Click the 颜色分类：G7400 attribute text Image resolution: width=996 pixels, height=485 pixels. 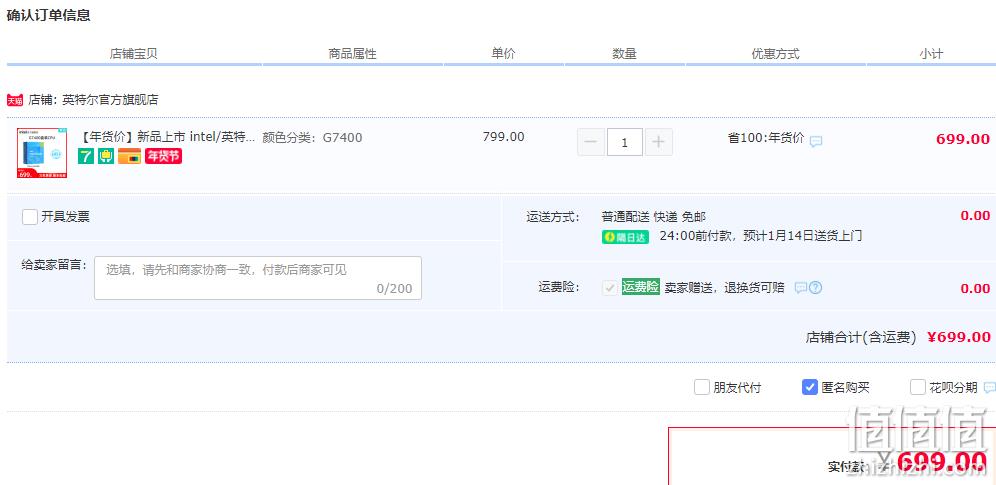[312, 138]
